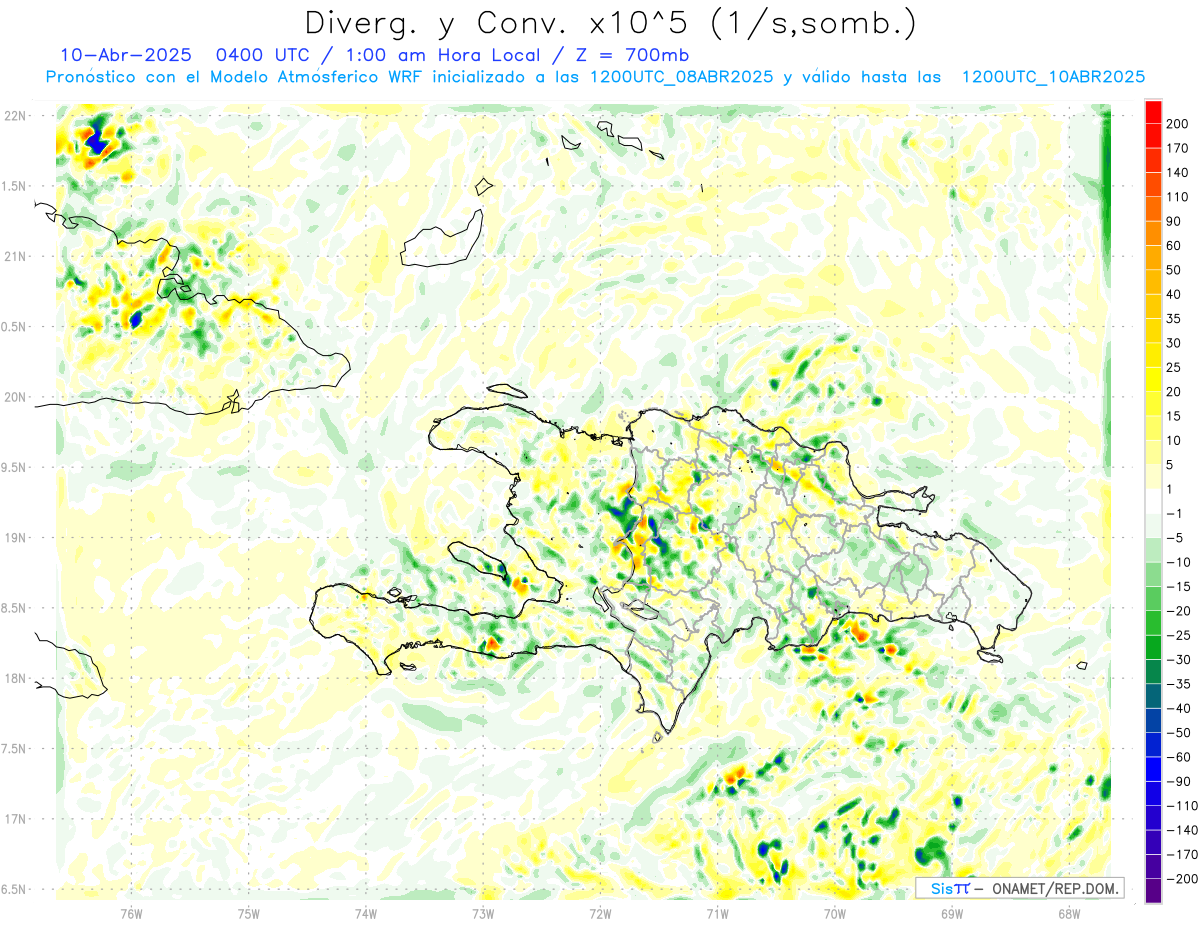Viewport: 1200px width, 927px height.
Task: Click the valid-until time '1200UTC_10ABR2025'
Action: point(1053,77)
